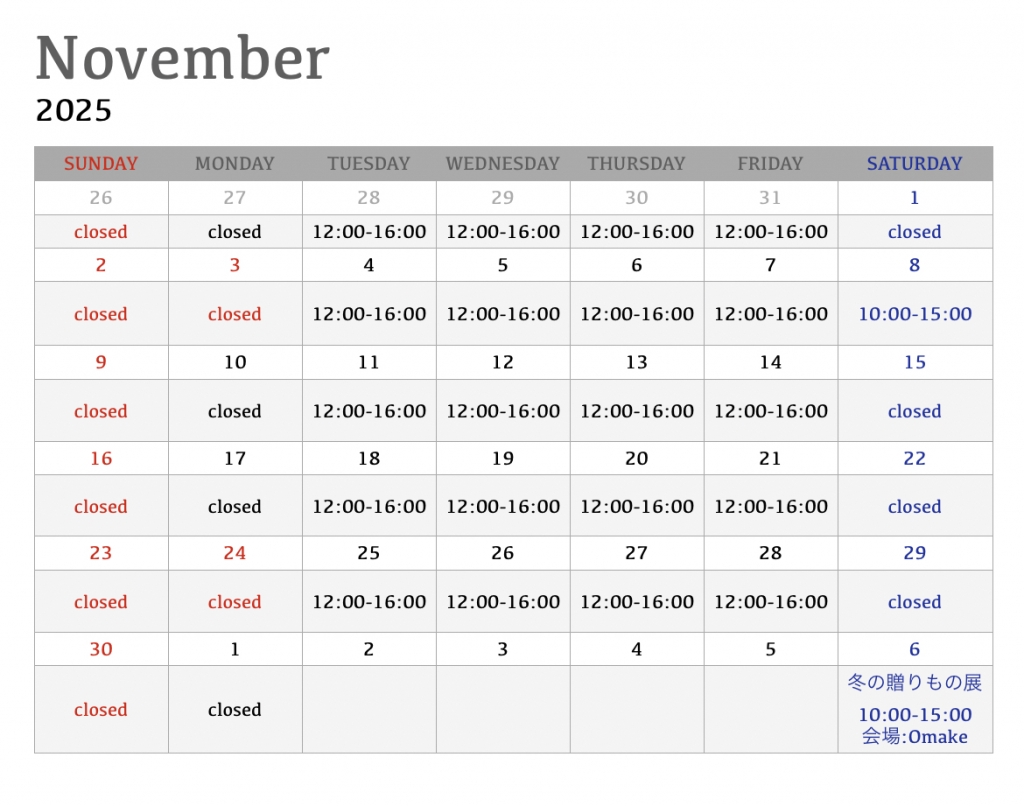Select the 冬の贈りもの展 event text
Viewport: 1024px width, 806px height.
click(x=914, y=683)
